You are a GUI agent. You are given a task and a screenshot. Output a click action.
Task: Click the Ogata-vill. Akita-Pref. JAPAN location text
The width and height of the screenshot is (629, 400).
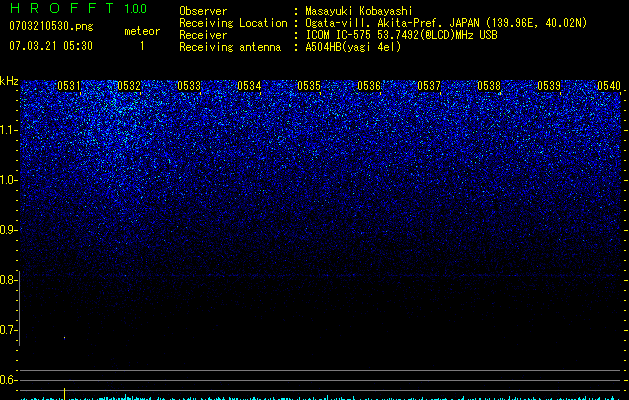pos(446,23)
